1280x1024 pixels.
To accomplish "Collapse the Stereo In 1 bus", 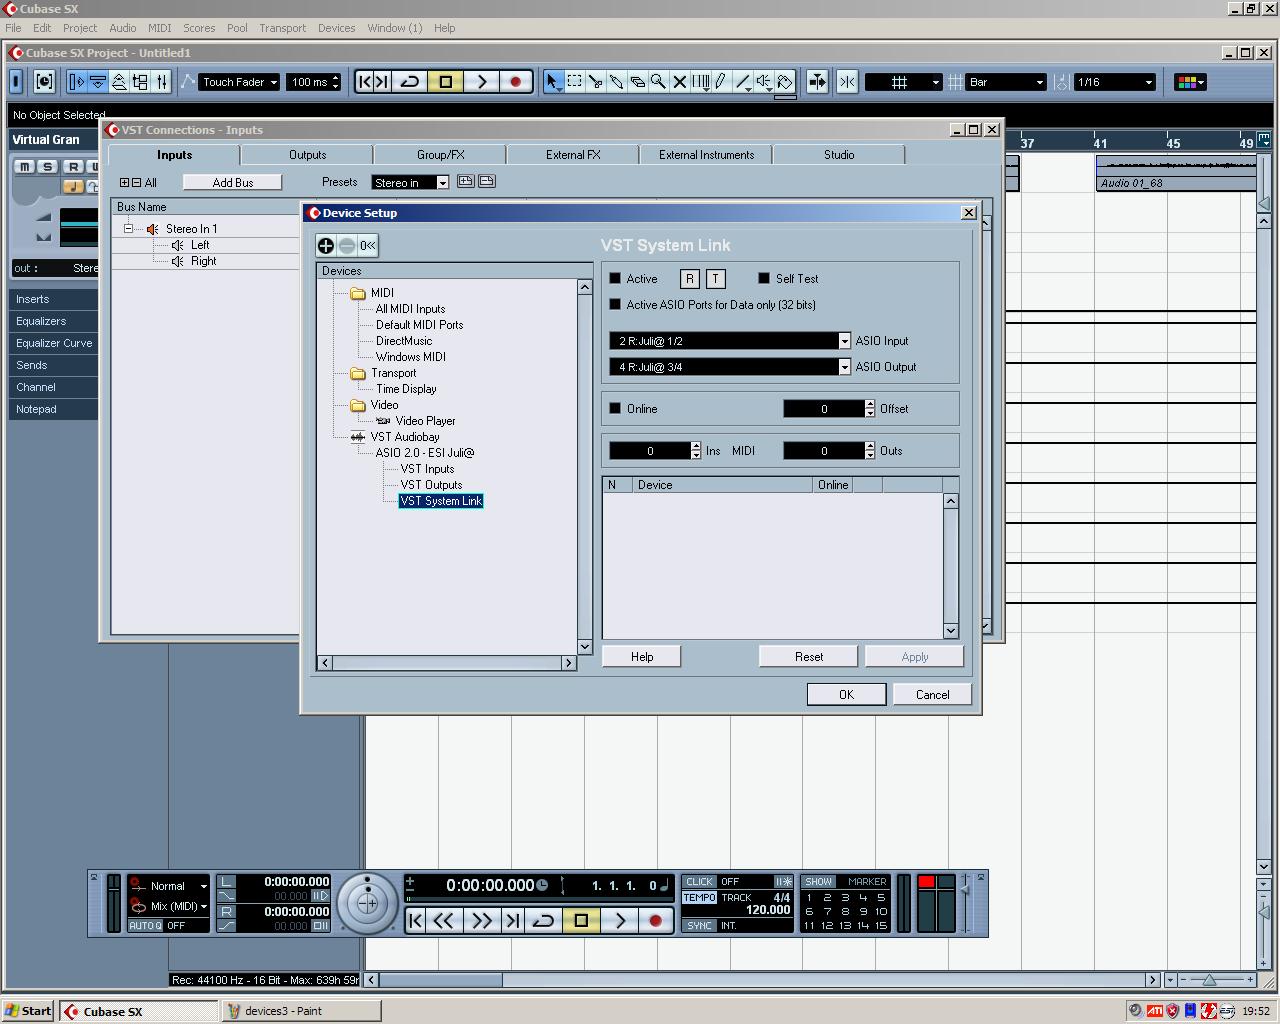I will click(x=129, y=229).
